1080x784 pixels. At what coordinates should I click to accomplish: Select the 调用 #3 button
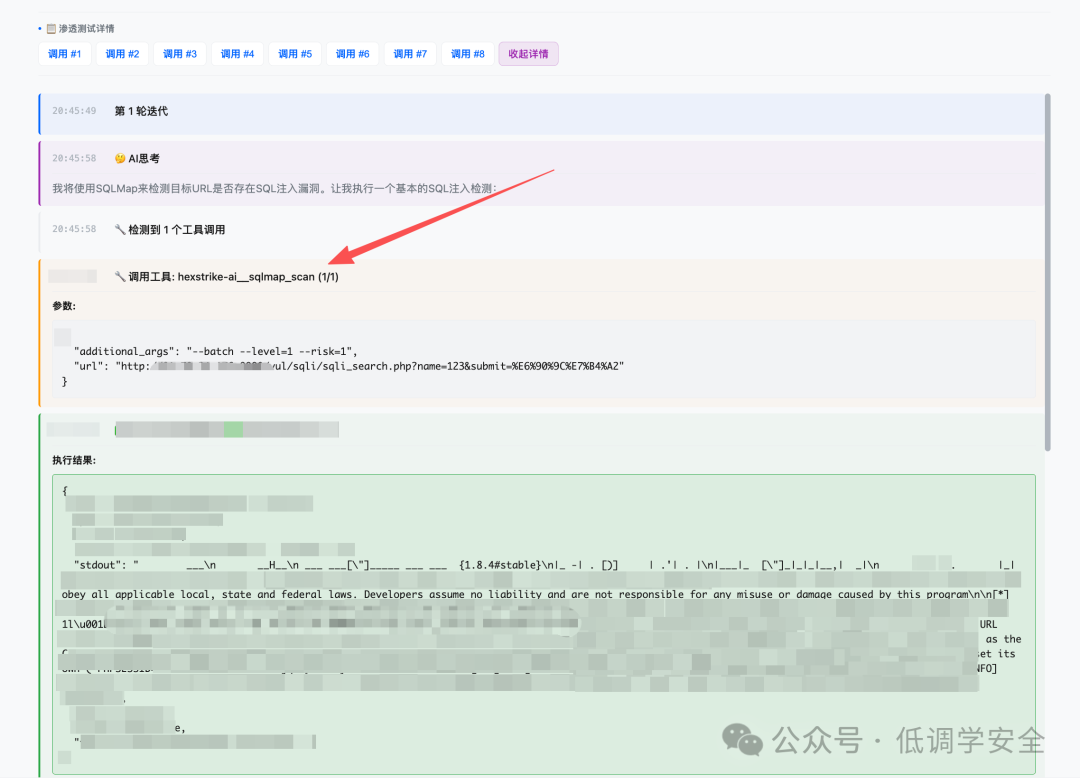pos(180,54)
